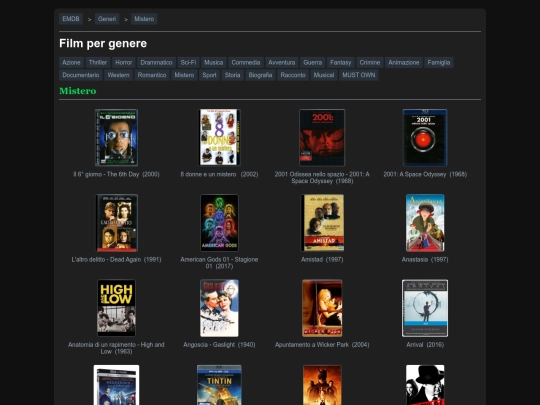Choose the Drammatico genre

(156, 62)
